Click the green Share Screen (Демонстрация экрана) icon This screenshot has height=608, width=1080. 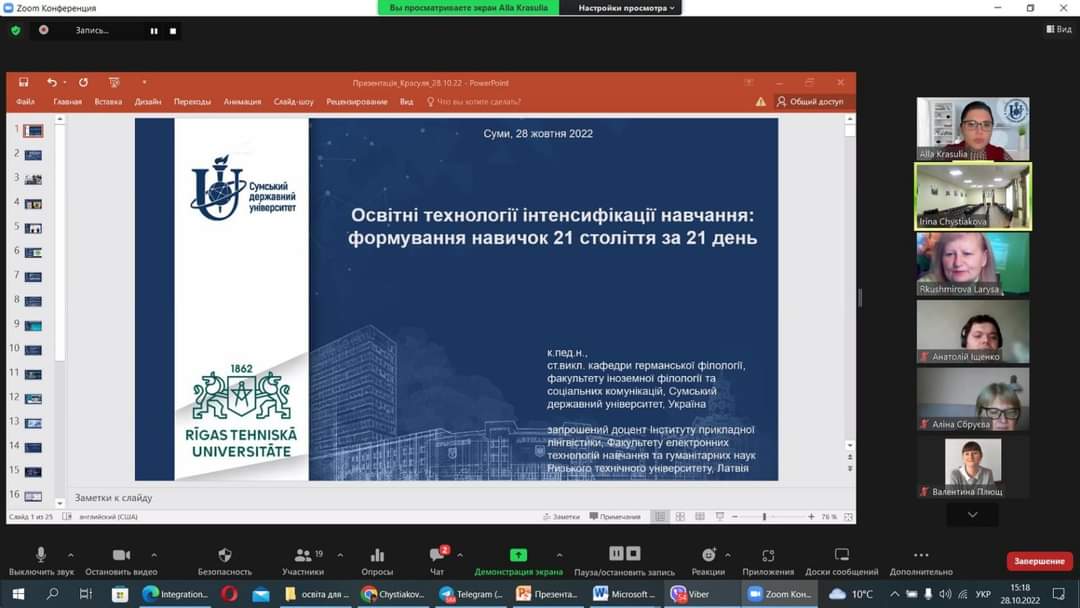click(518, 556)
